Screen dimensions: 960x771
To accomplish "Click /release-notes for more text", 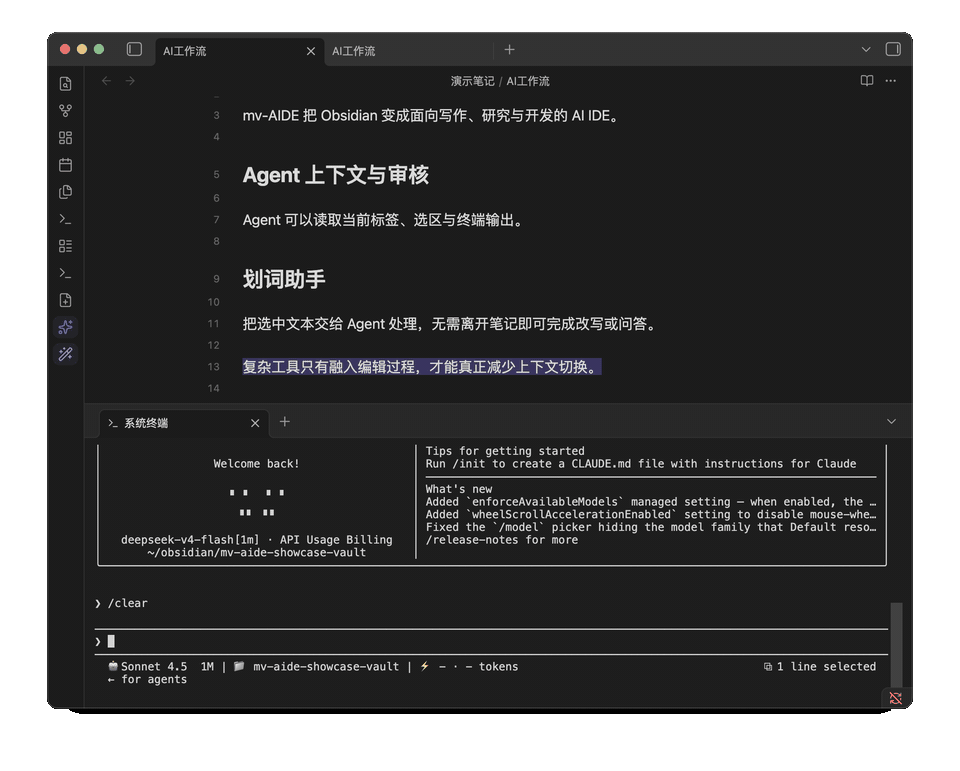I will [502, 540].
